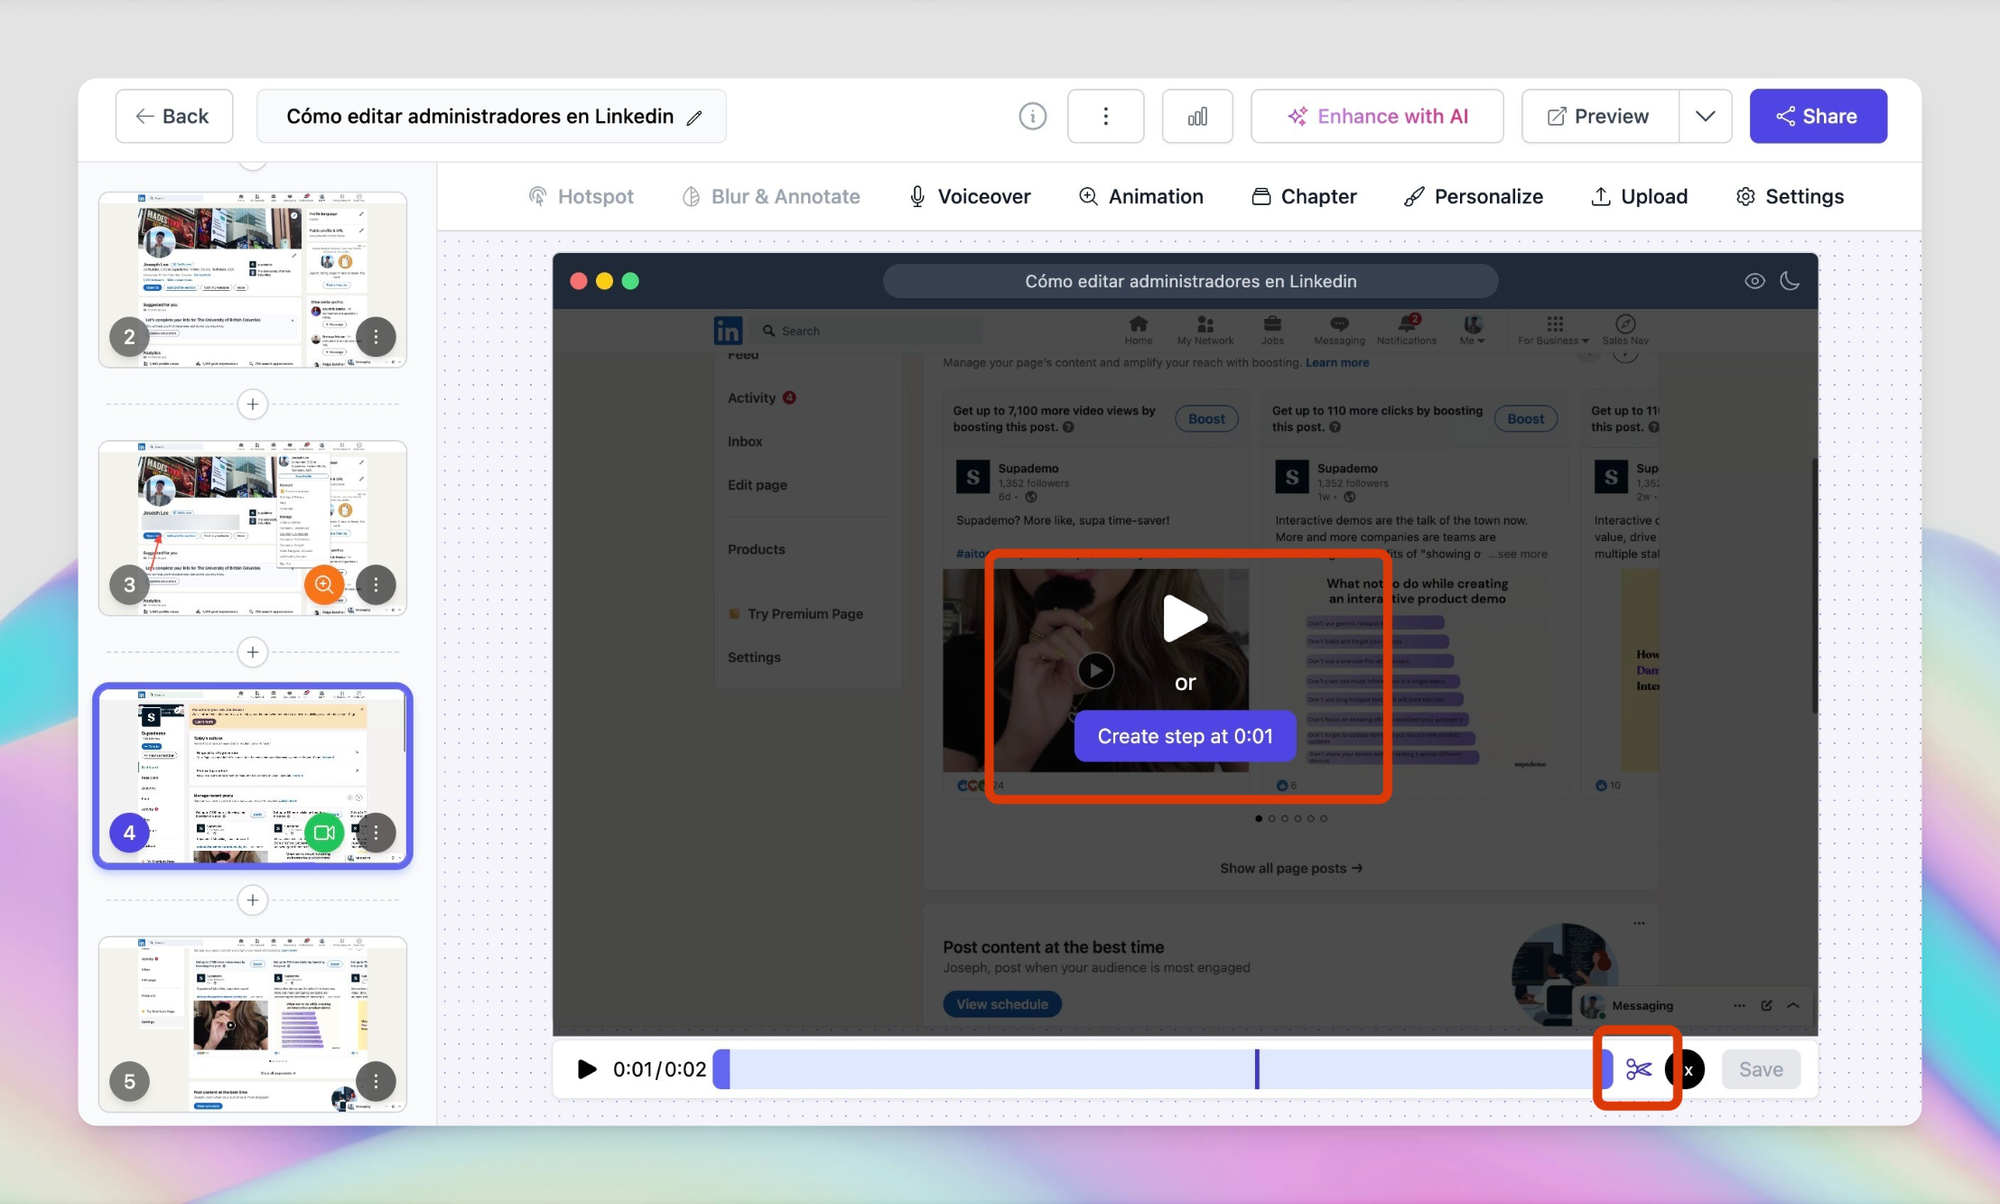Play the video from timeline play button
Viewport: 2000px width, 1204px height.
[587, 1069]
